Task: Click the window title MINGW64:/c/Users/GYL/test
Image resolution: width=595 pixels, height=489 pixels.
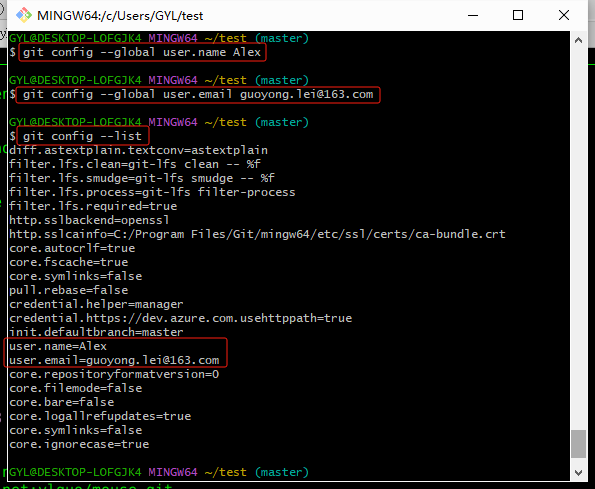Action: point(120,16)
